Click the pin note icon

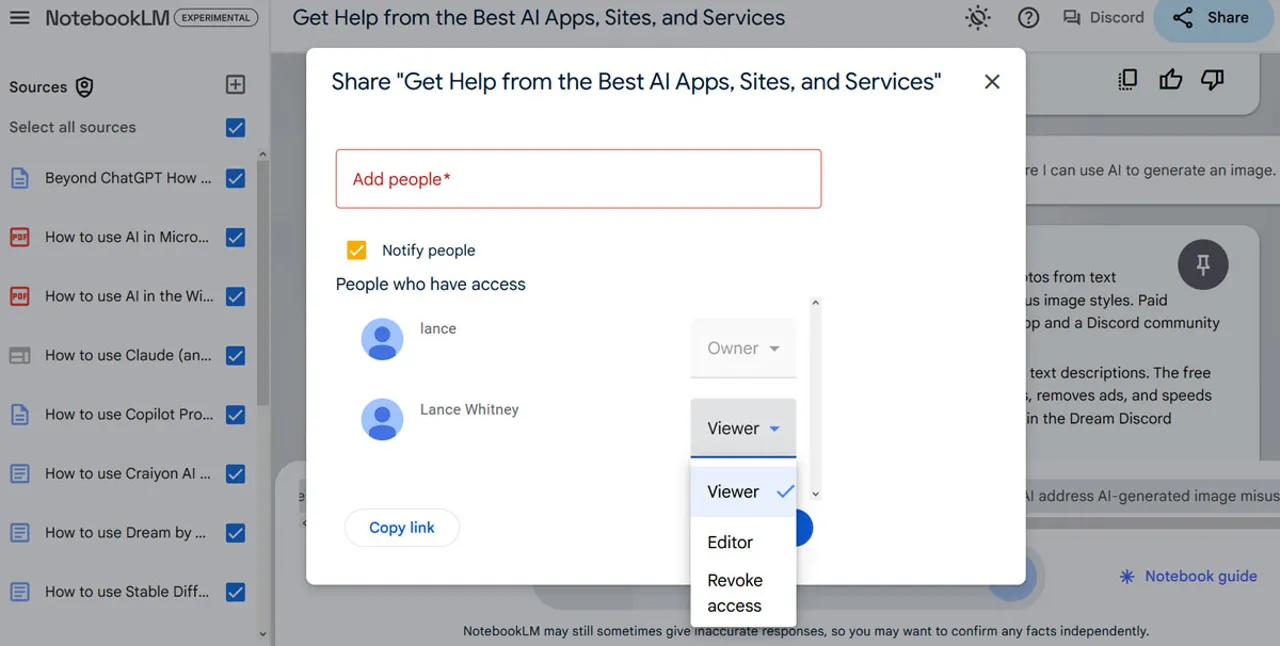[1202, 264]
